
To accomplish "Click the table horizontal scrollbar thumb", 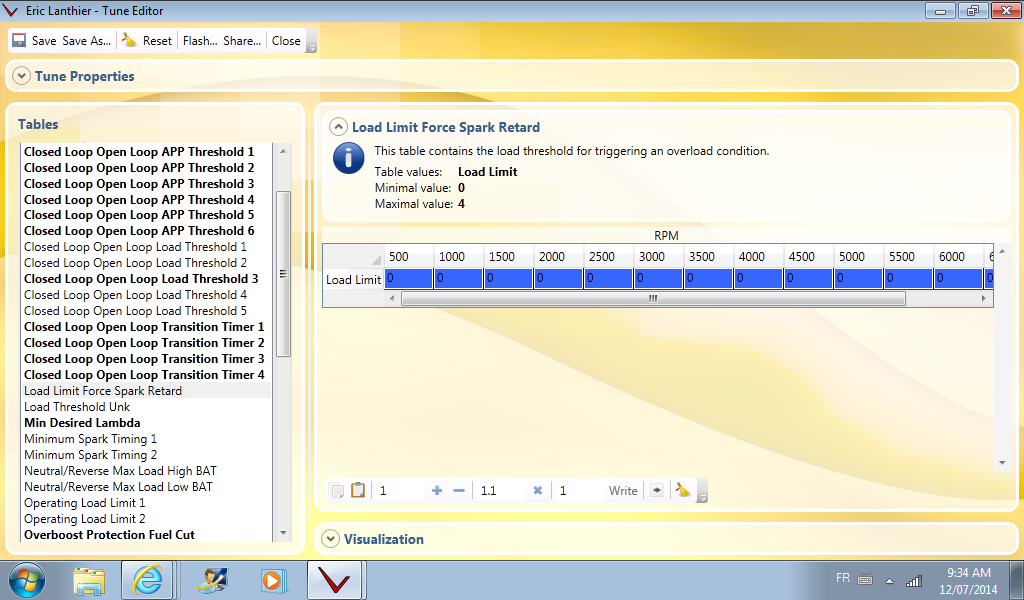I will pos(653,298).
